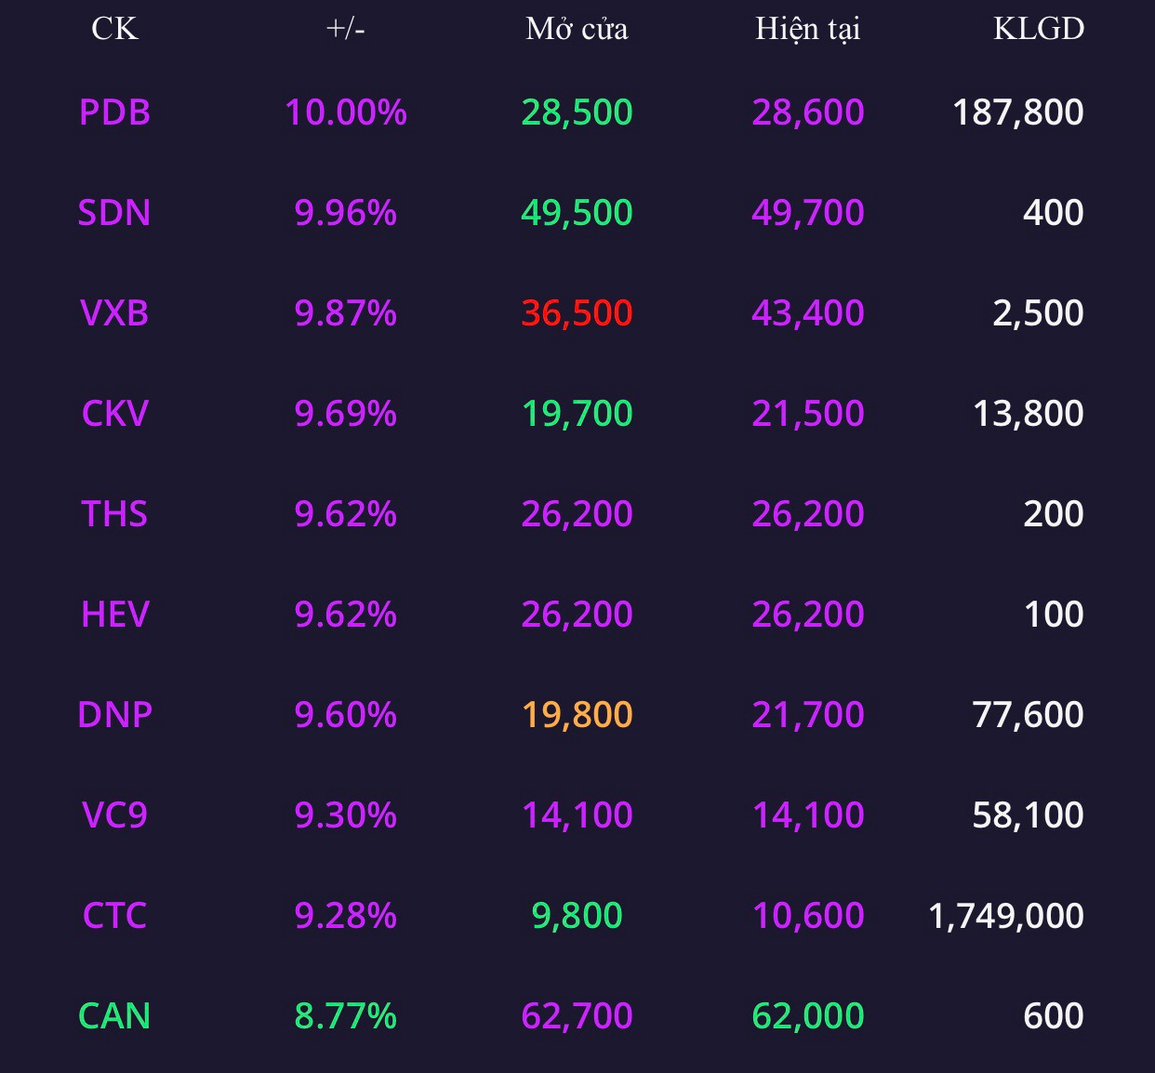Click the Mở cửa column header
The height and width of the screenshot is (1073, 1155).
[577, 28]
